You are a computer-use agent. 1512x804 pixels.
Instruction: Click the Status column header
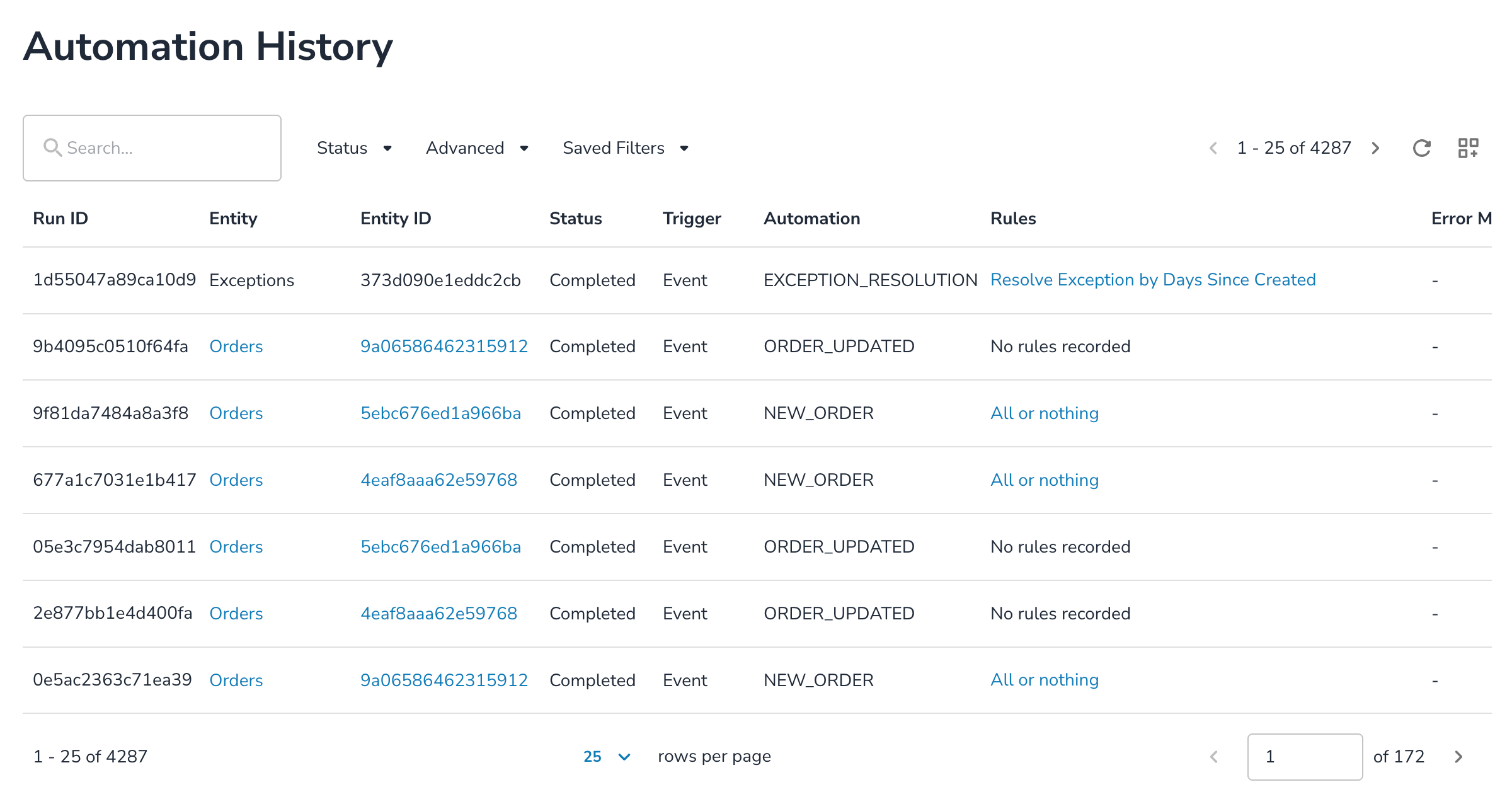[x=576, y=219]
